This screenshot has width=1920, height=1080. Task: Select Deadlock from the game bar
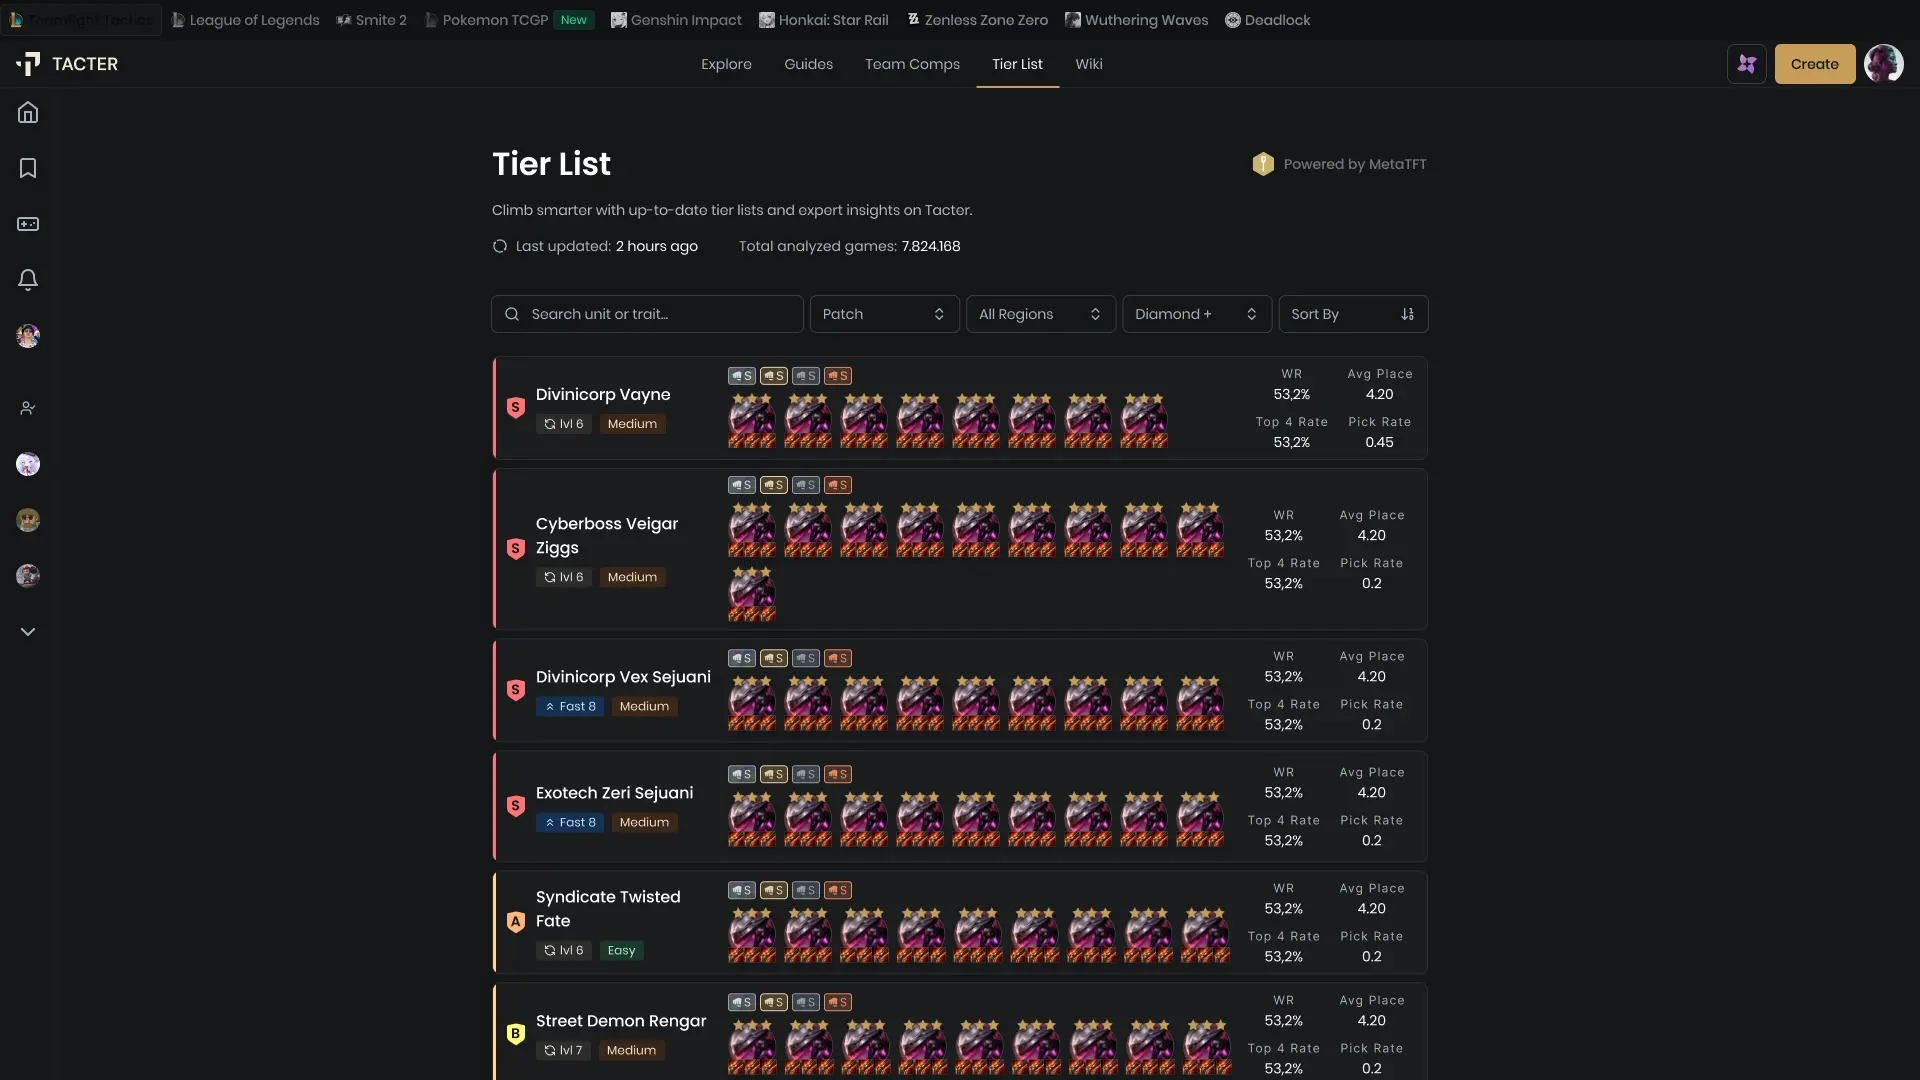pos(1267,19)
